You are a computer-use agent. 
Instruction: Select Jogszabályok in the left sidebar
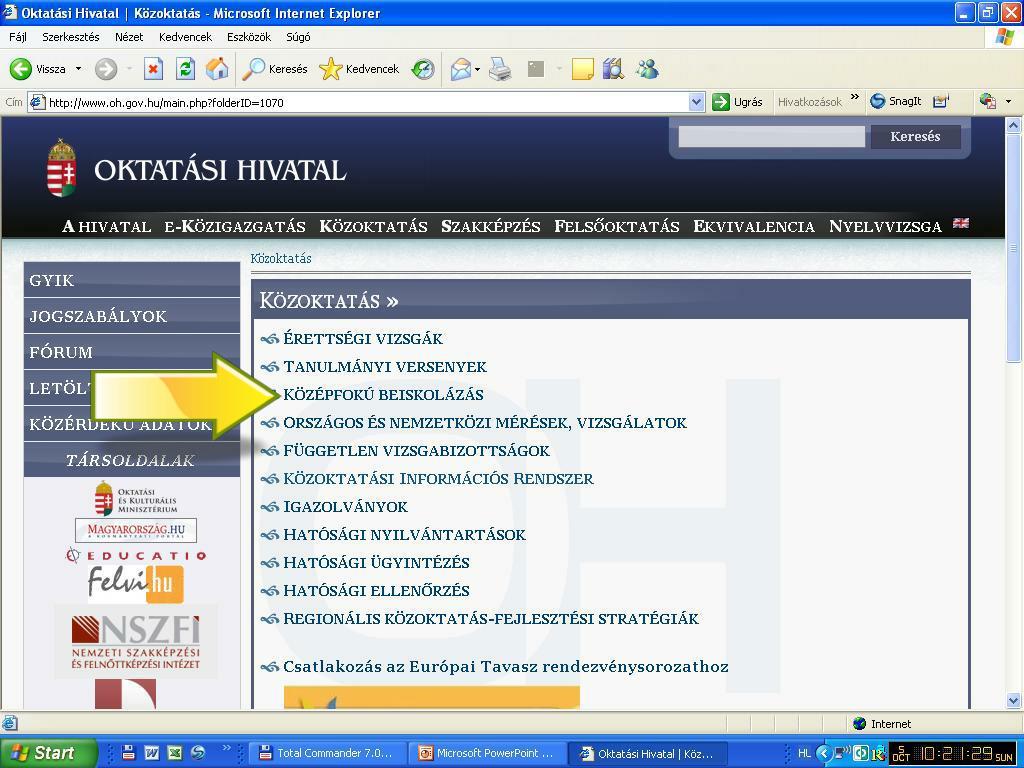point(132,316)
